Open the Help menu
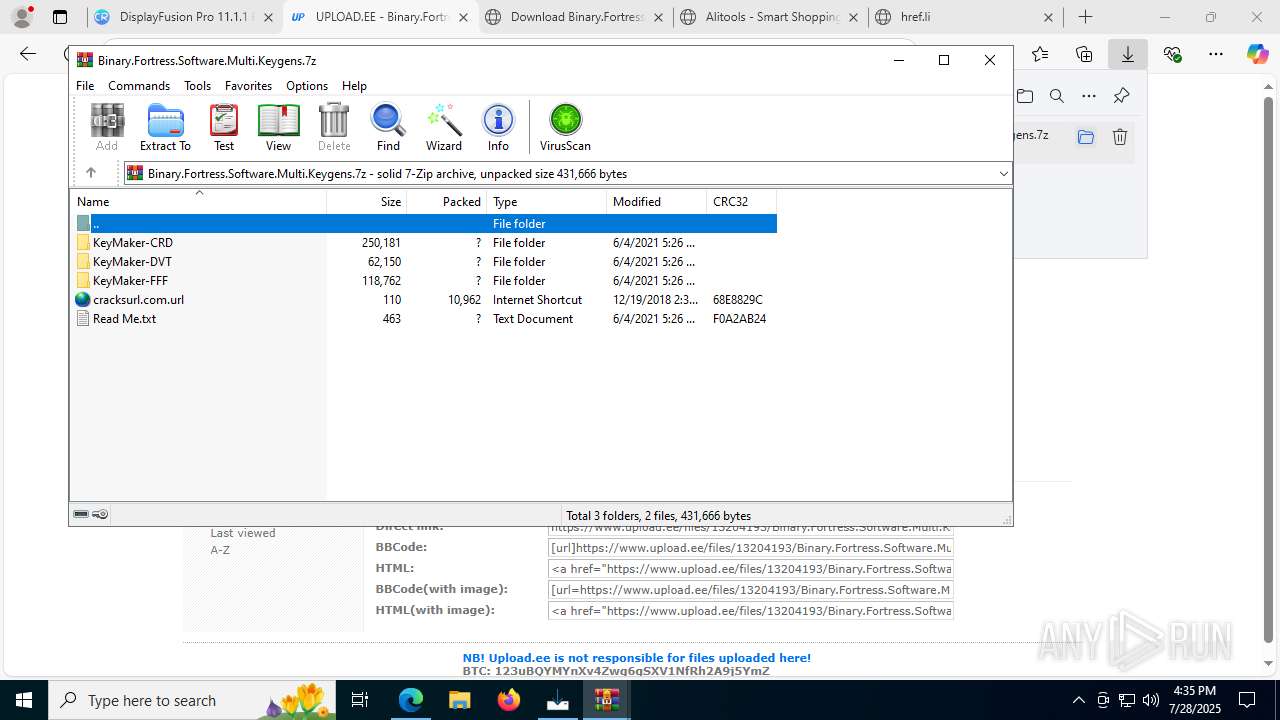This screenshot has height=720, width=1280. tap(354, 86)
